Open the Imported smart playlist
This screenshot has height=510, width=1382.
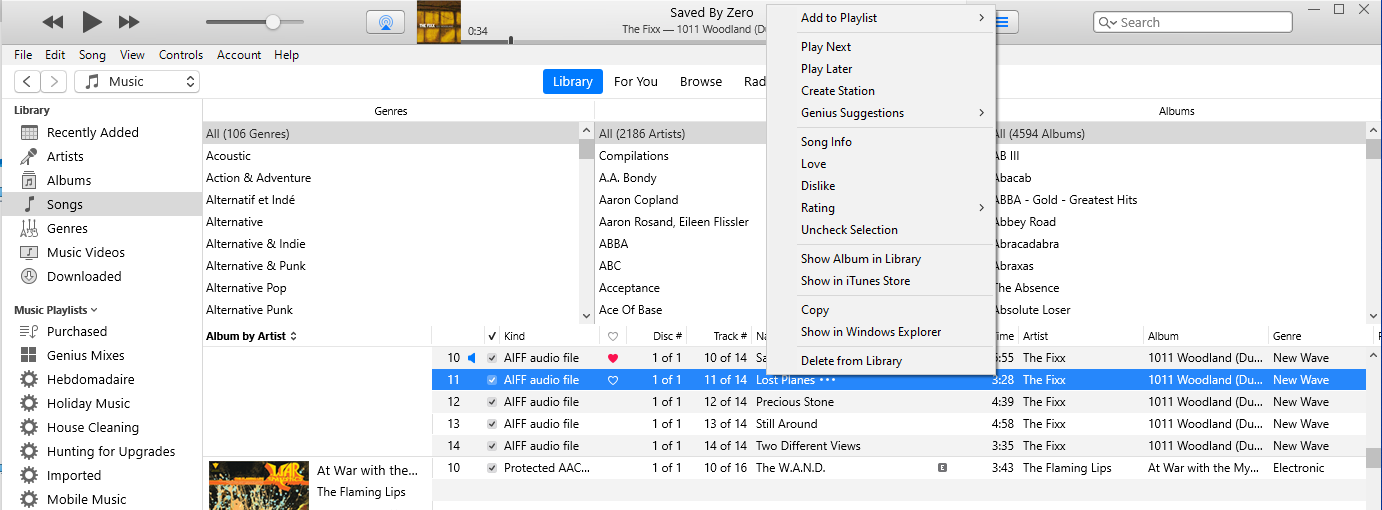pos(73,475)
